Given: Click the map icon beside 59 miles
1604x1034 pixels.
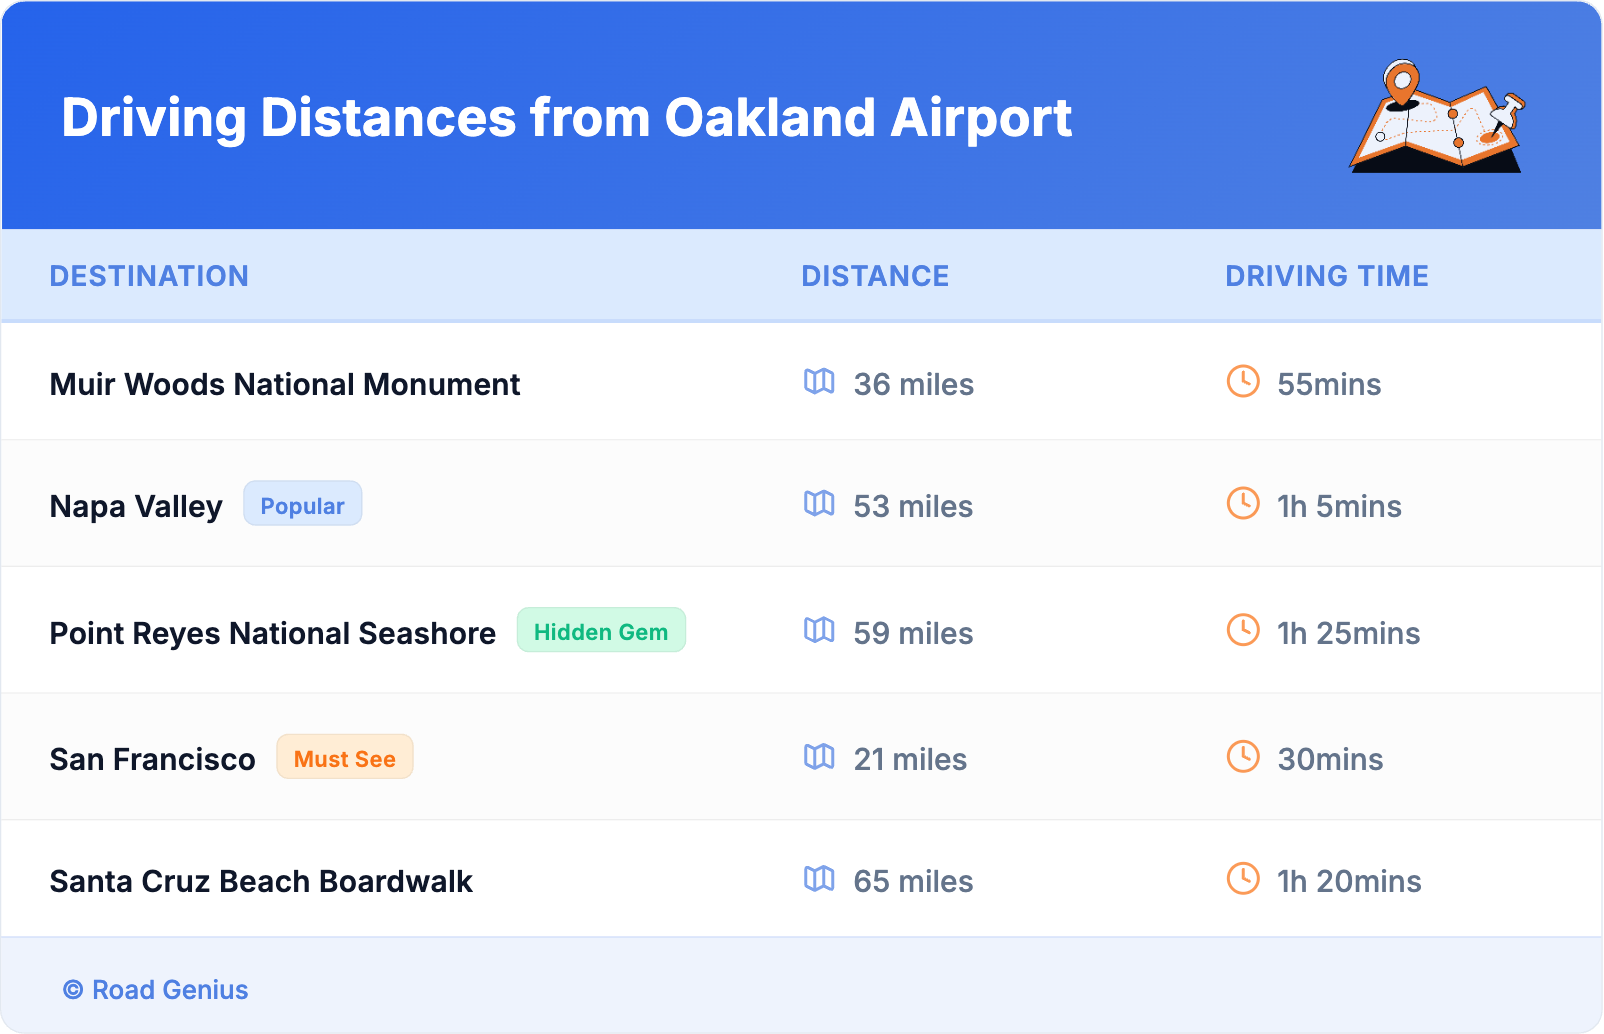Looking at the screenshot, I should pyautogui.click(x=819, y=631).
